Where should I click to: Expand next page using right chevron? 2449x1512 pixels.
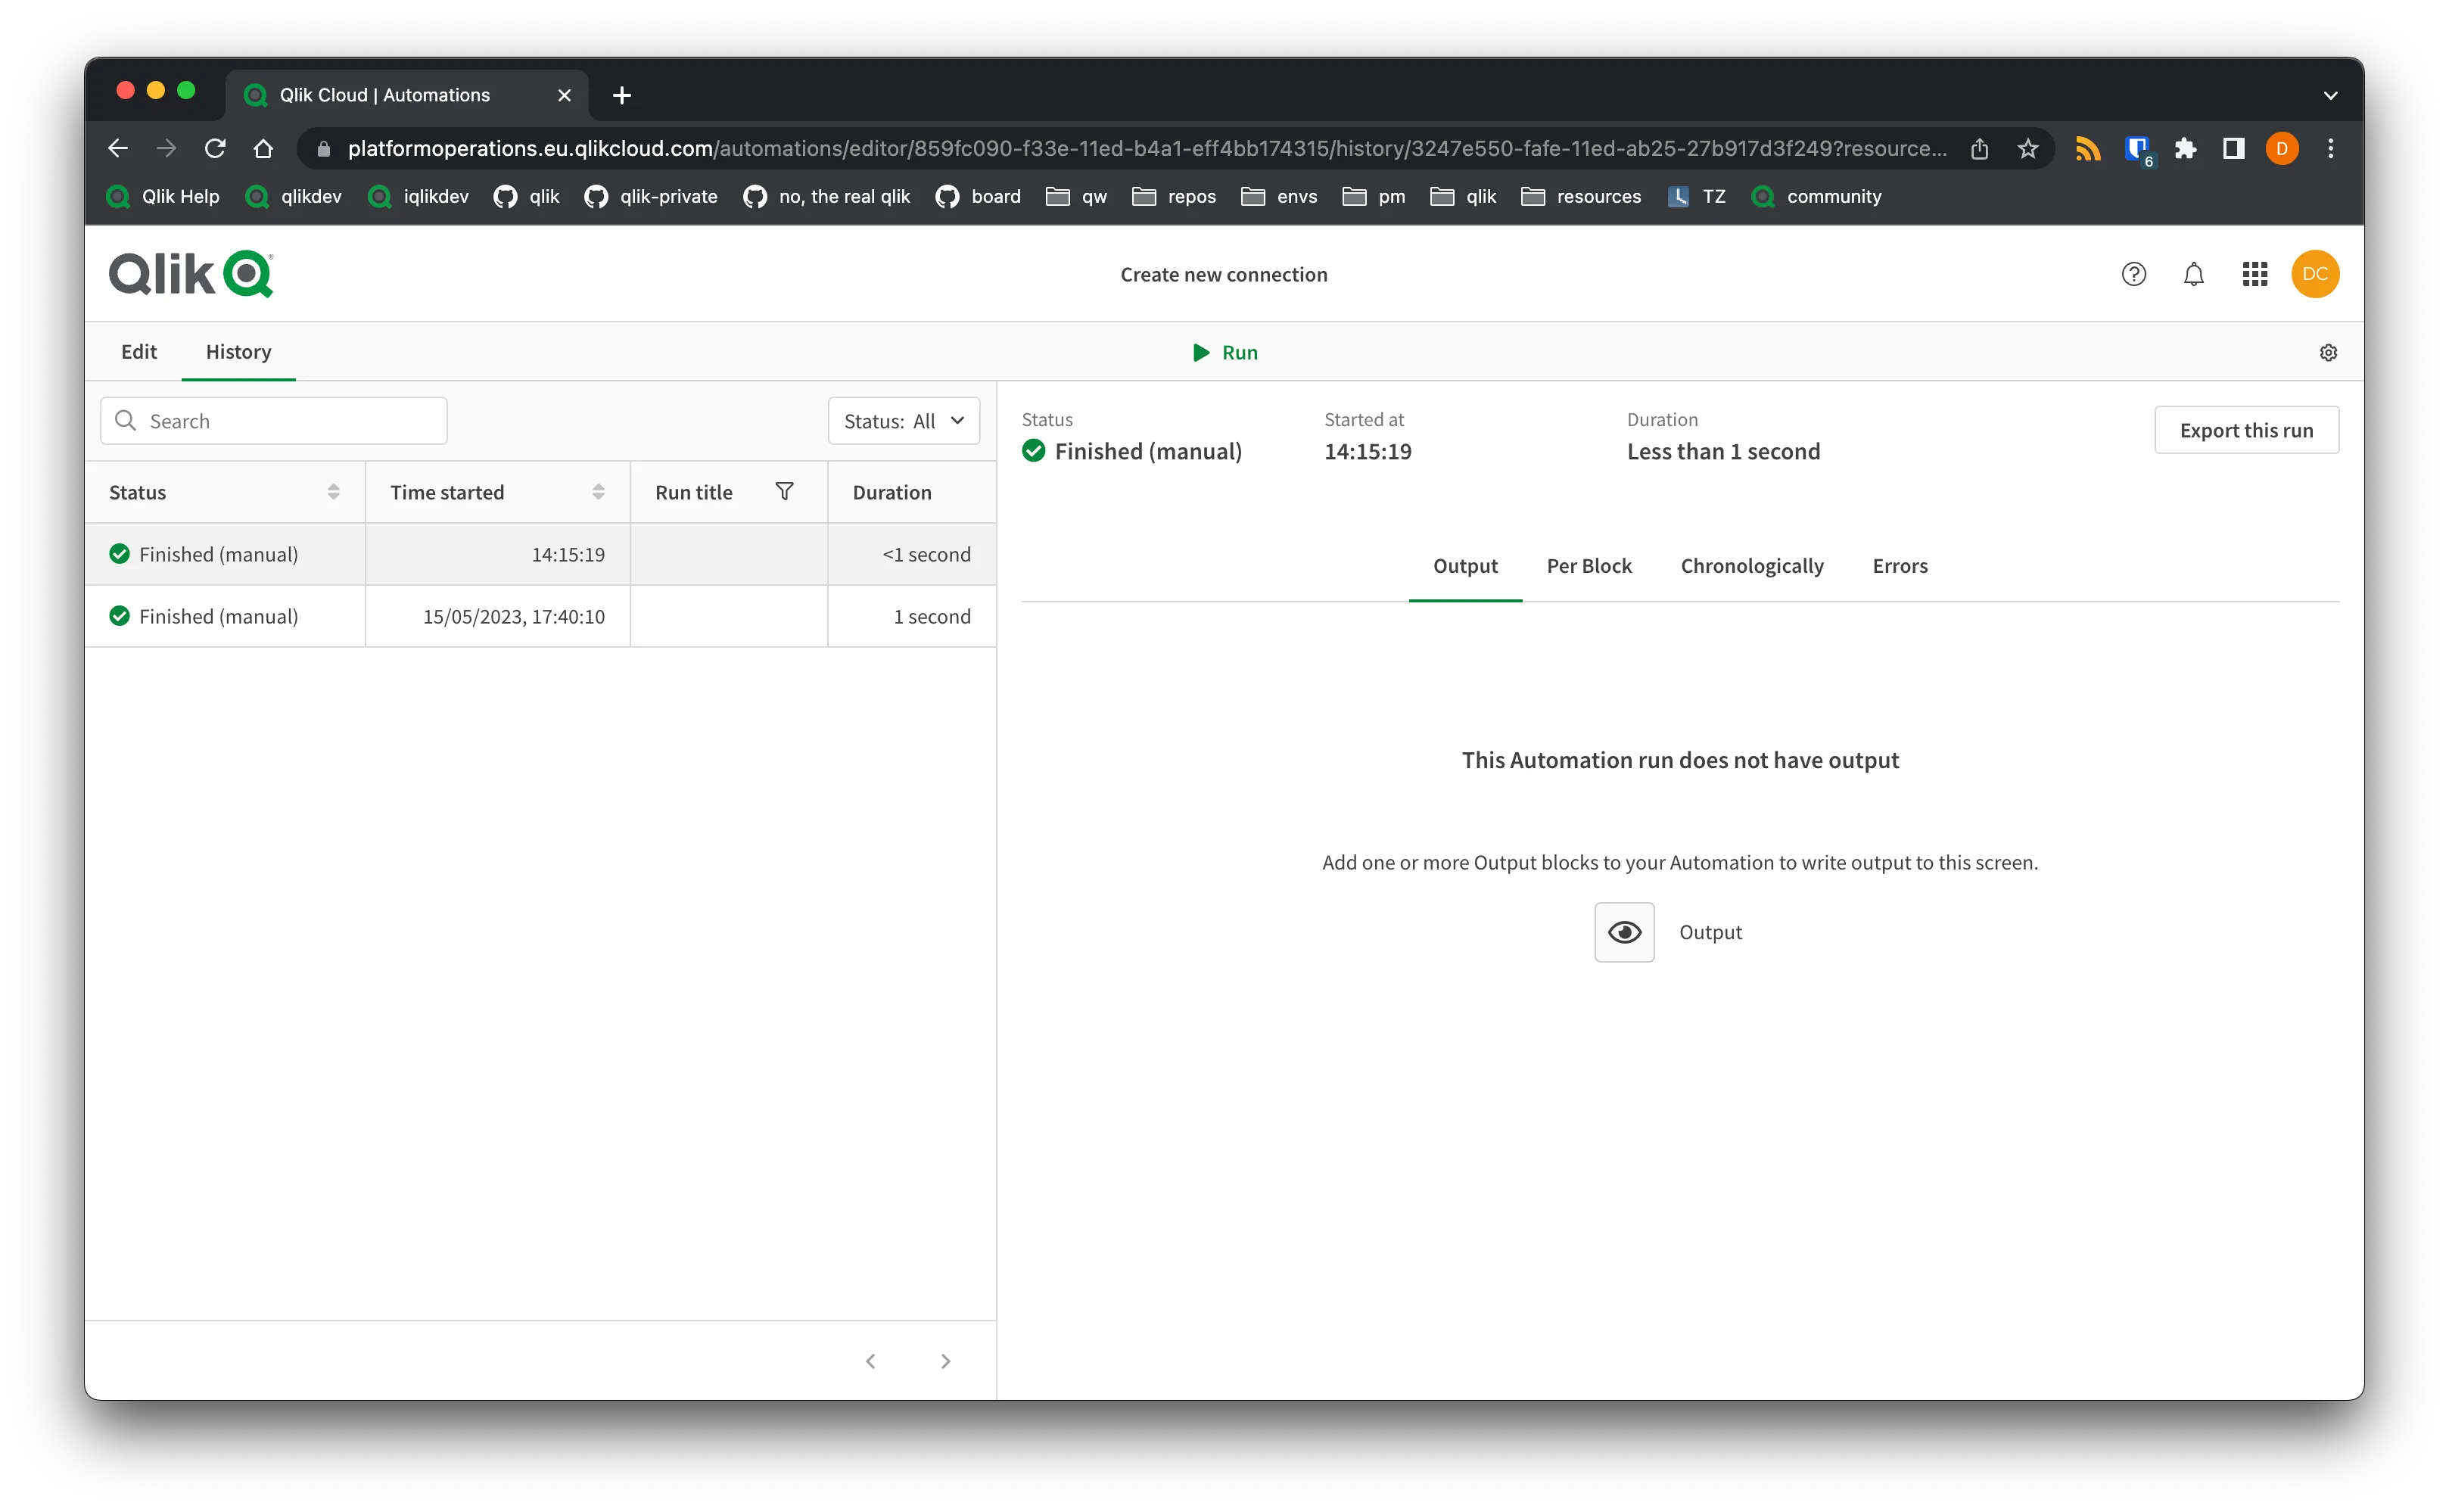coord(946,1361)
